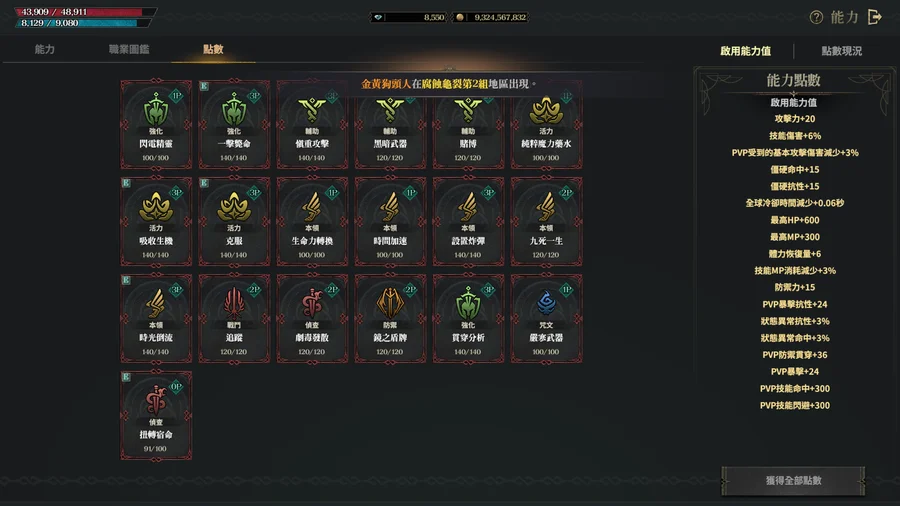
Task: Click the 純粹魔力藥水 lotus icon
Action: [546, 110]
